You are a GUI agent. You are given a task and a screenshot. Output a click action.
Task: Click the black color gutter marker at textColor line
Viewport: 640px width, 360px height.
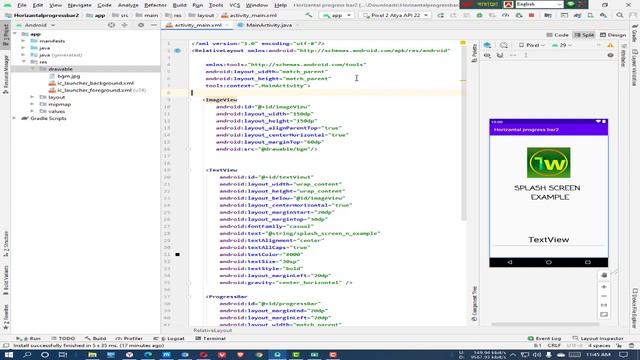point(178,254)
